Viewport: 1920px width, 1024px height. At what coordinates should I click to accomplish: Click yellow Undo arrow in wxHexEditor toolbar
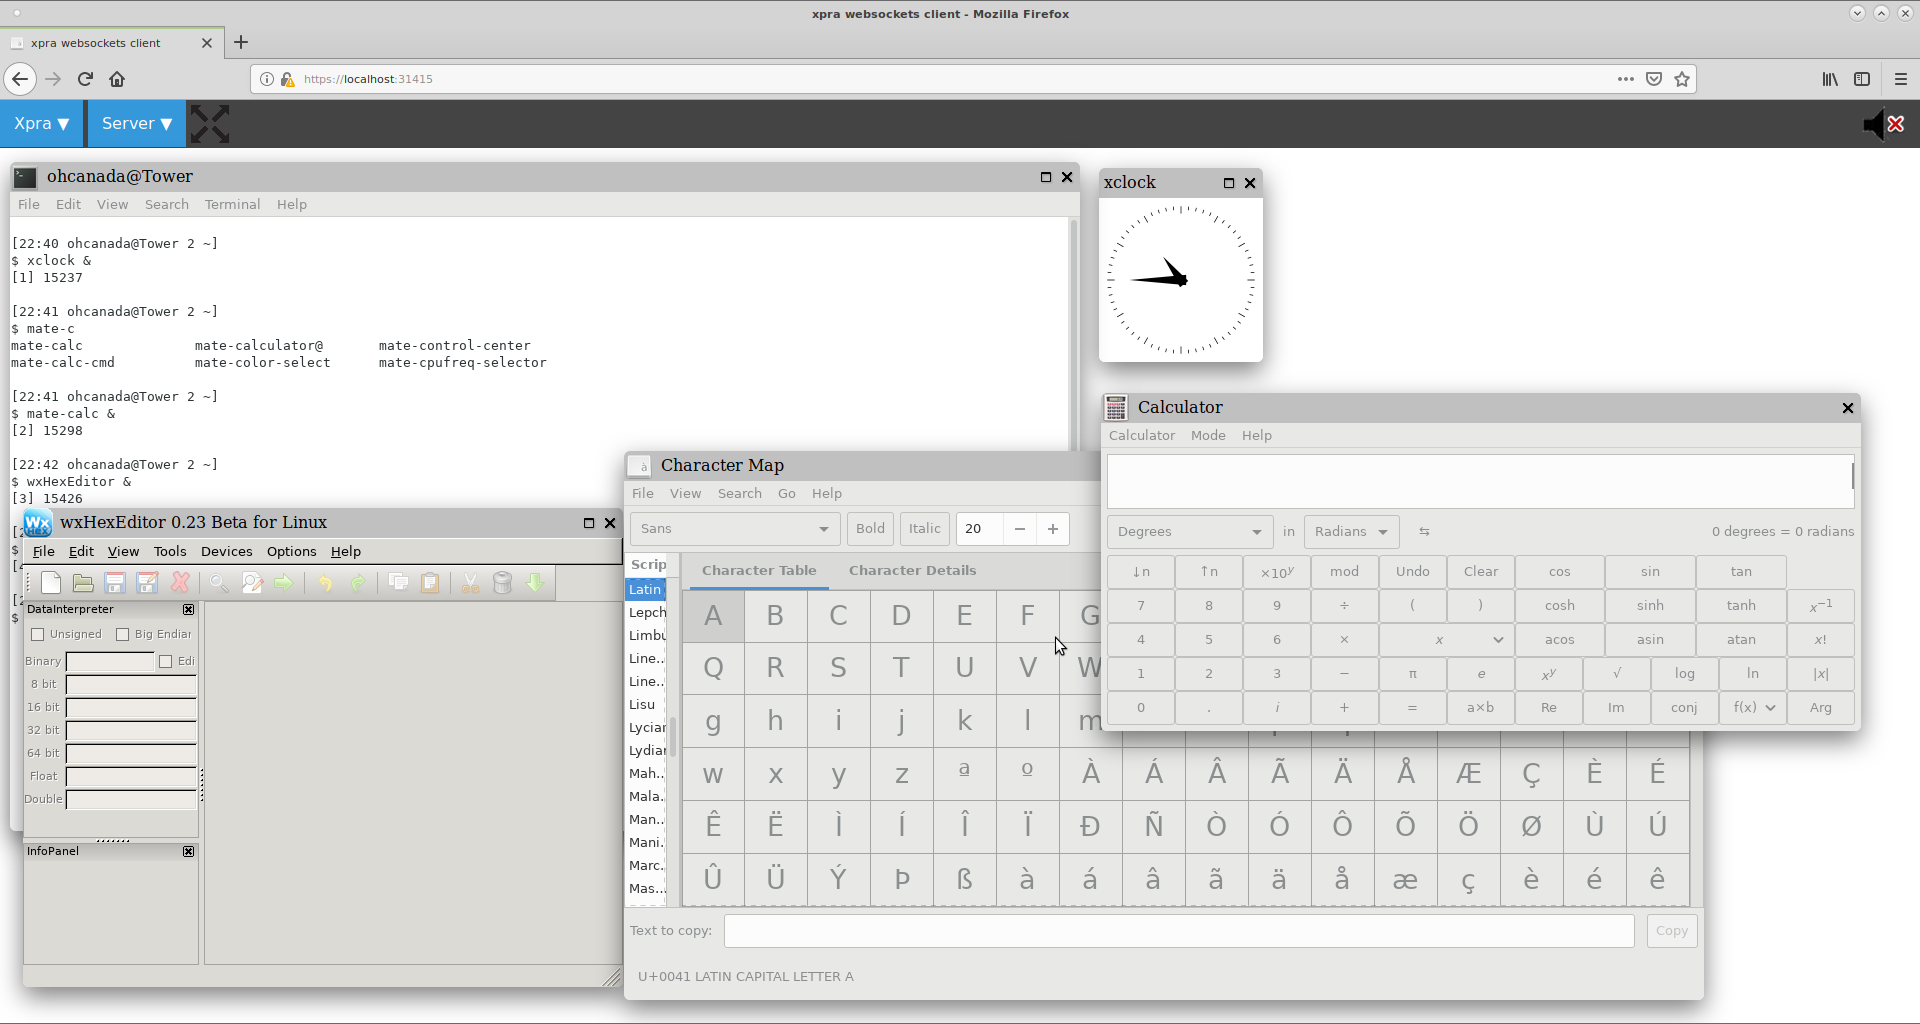[x=325, y=583]
